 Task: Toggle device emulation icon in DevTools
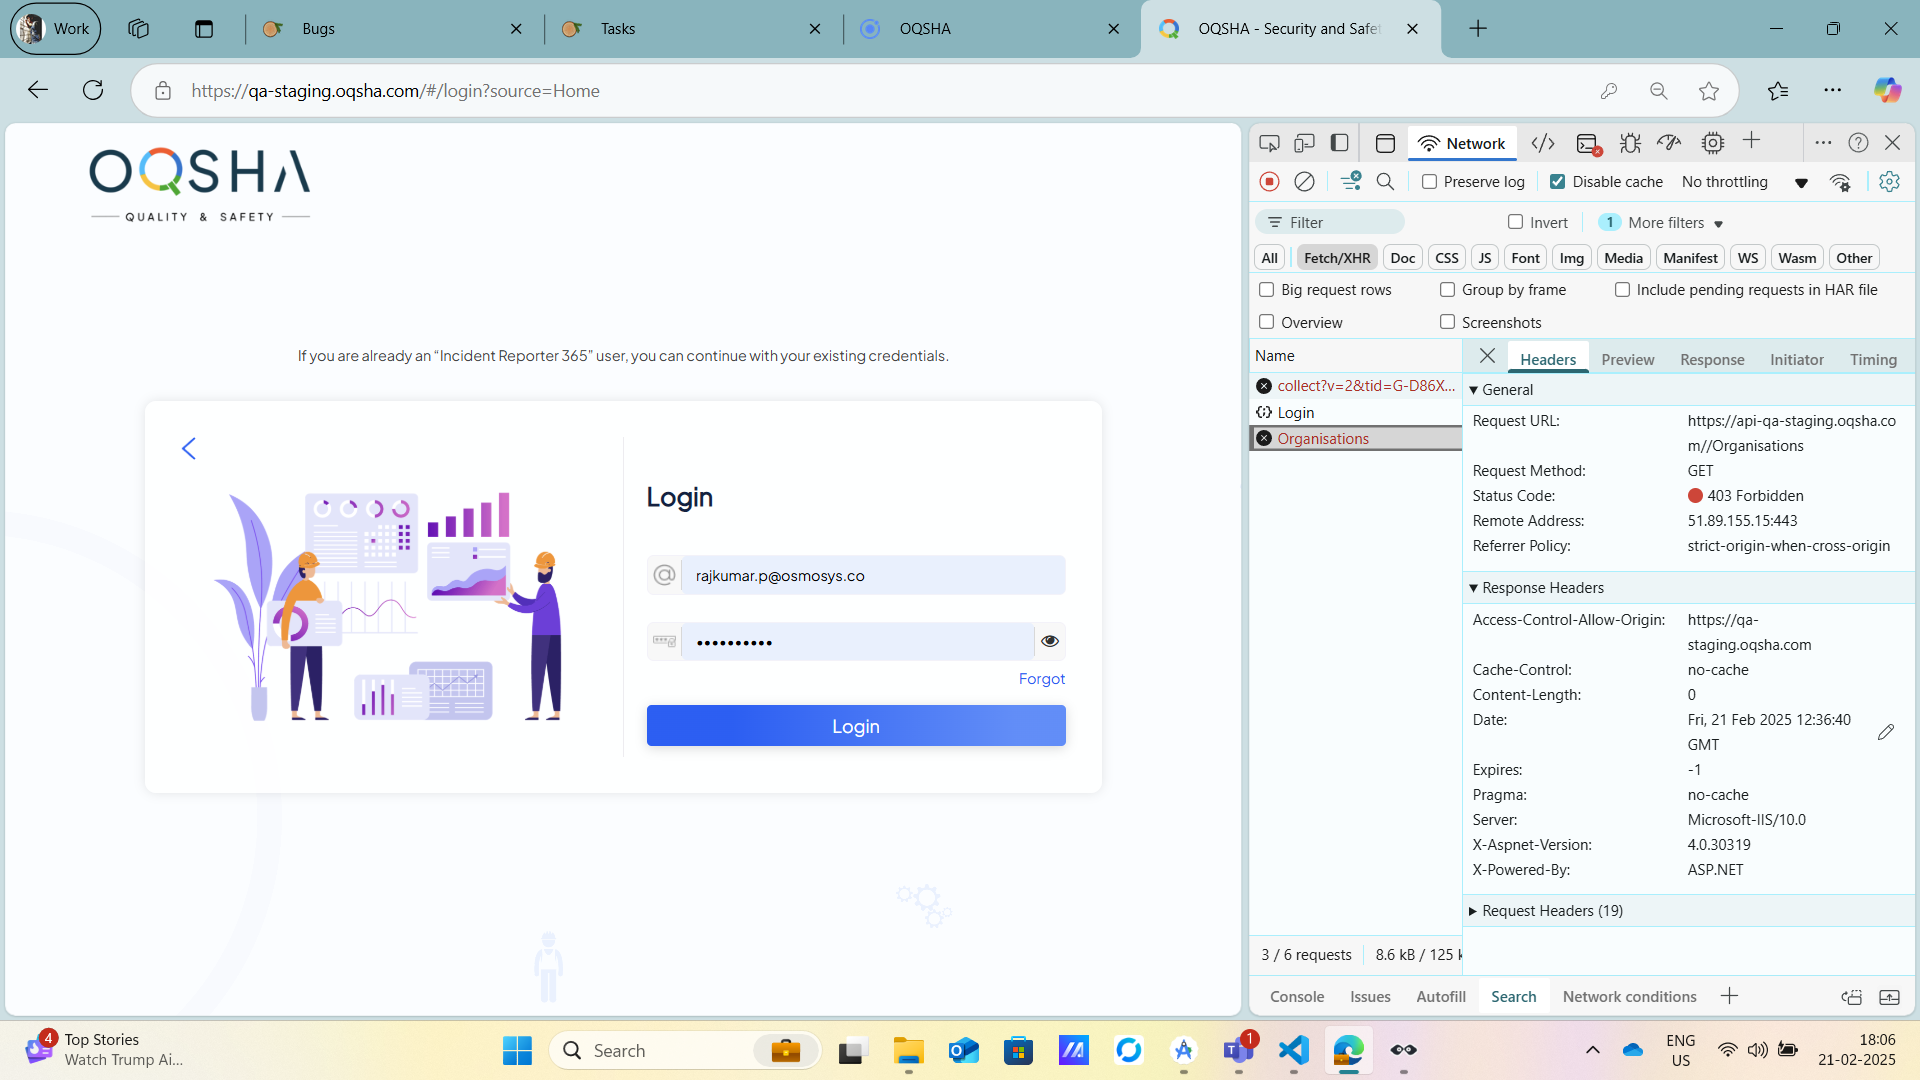(x=1304, y=143)
